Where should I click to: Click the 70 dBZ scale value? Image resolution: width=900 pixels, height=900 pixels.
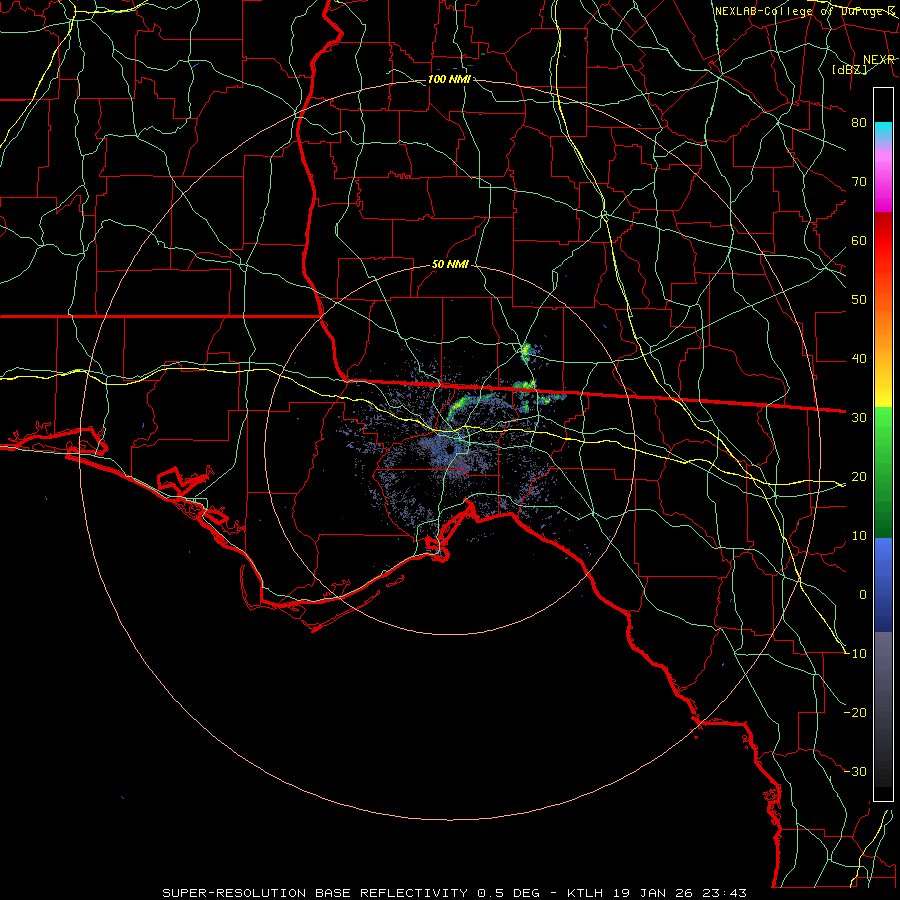tap(859, 181)
